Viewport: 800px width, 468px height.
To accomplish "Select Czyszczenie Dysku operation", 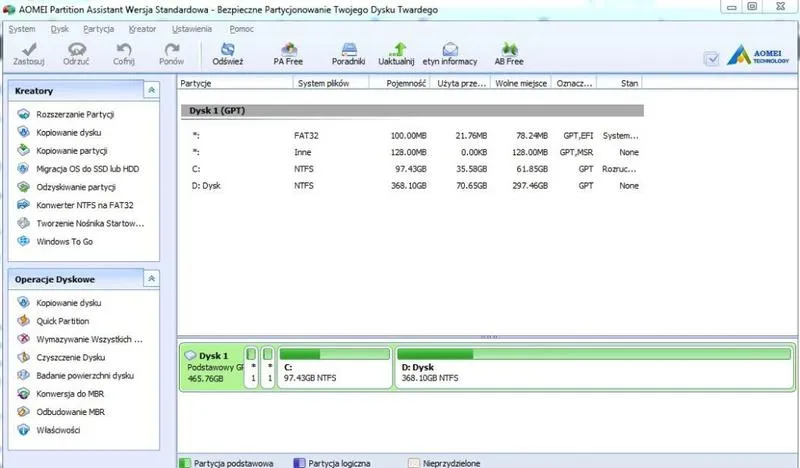I will (x=70, y=357).
